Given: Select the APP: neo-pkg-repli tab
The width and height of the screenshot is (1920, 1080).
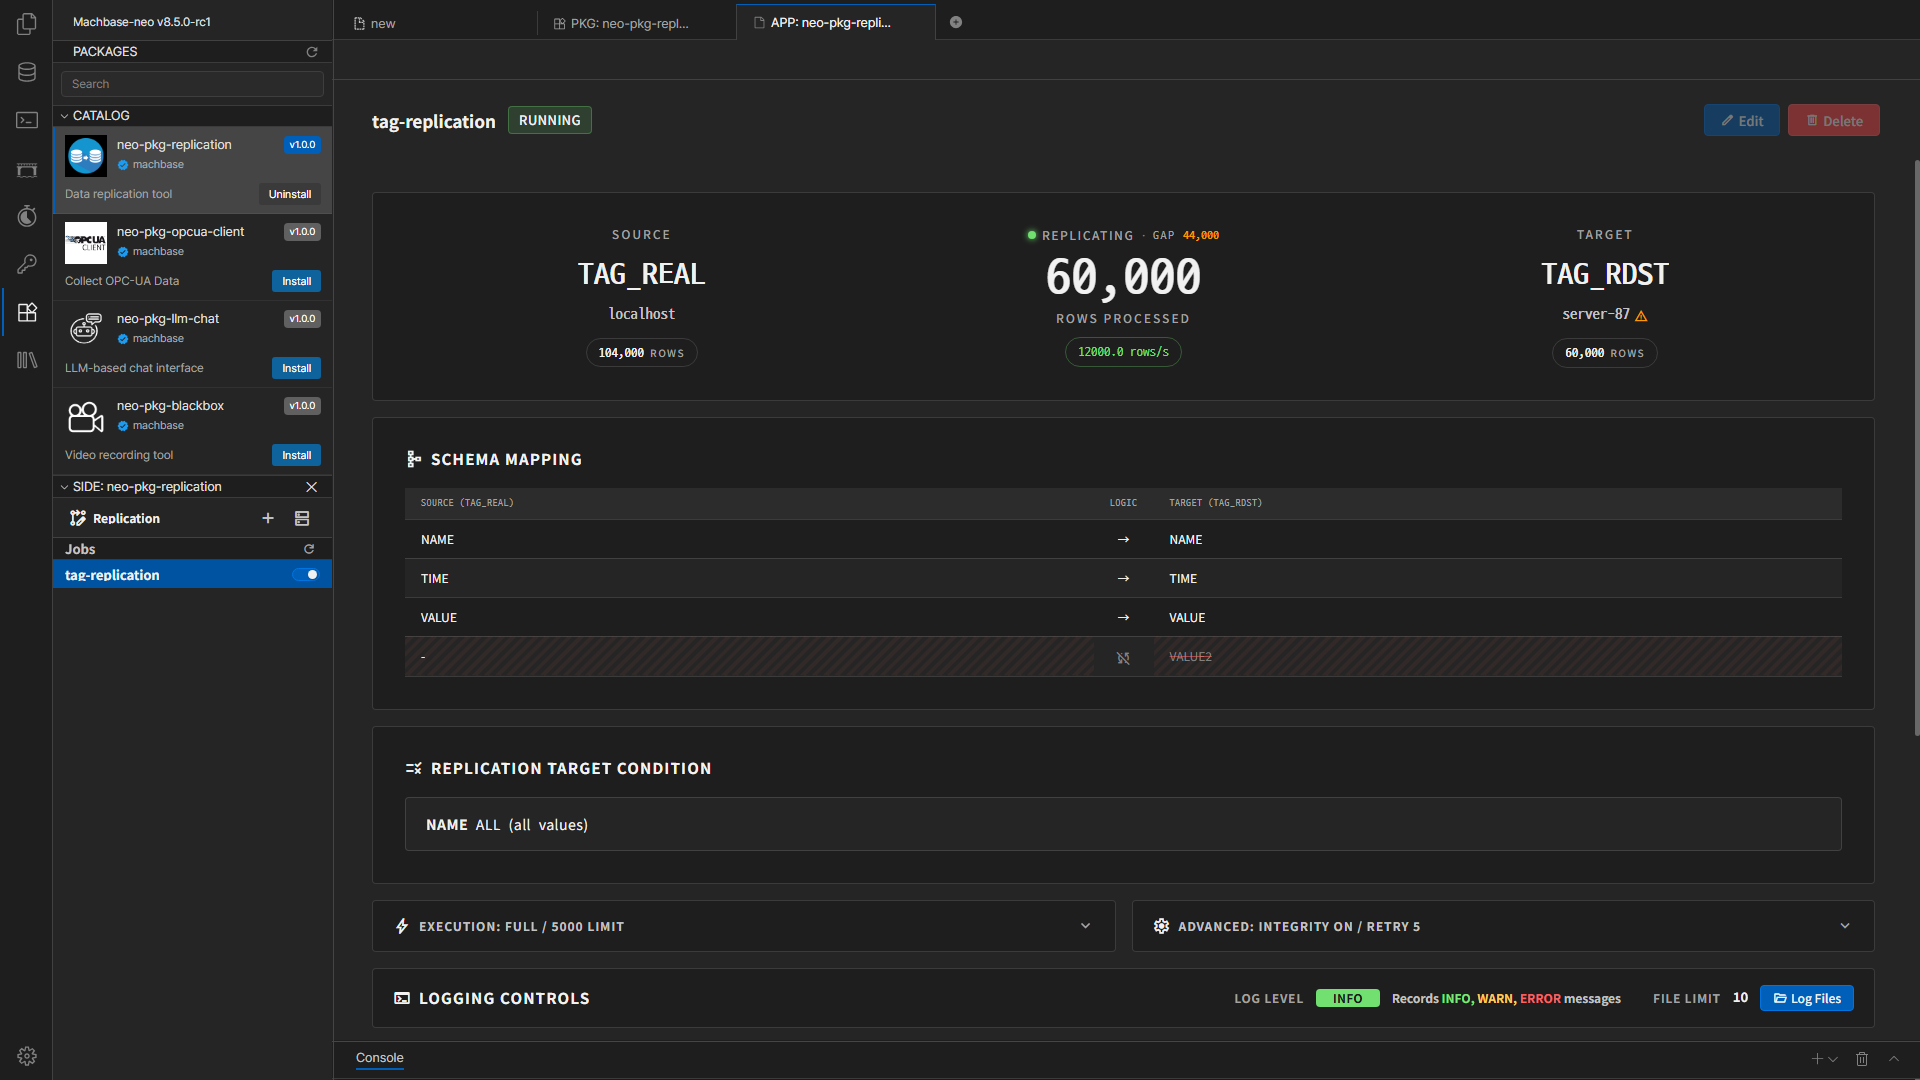Looking at the screenshot, I should tap(836, 22).
